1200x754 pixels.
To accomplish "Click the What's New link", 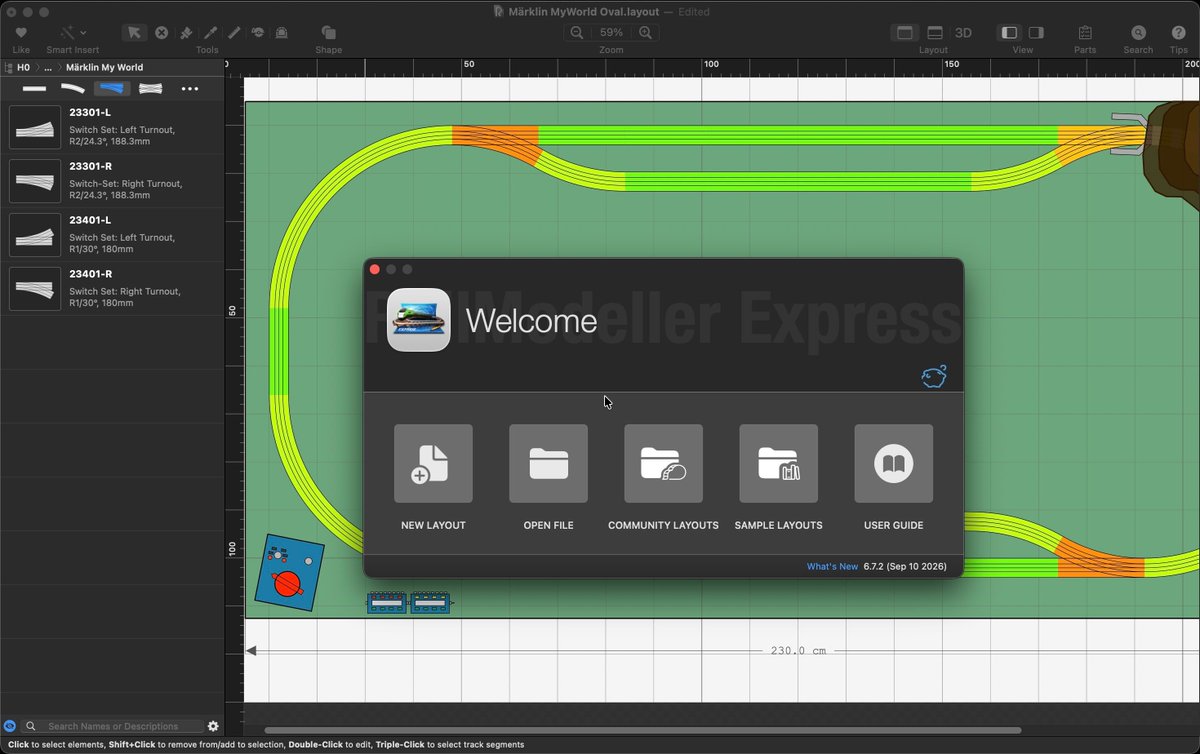I will coord(832,567).
